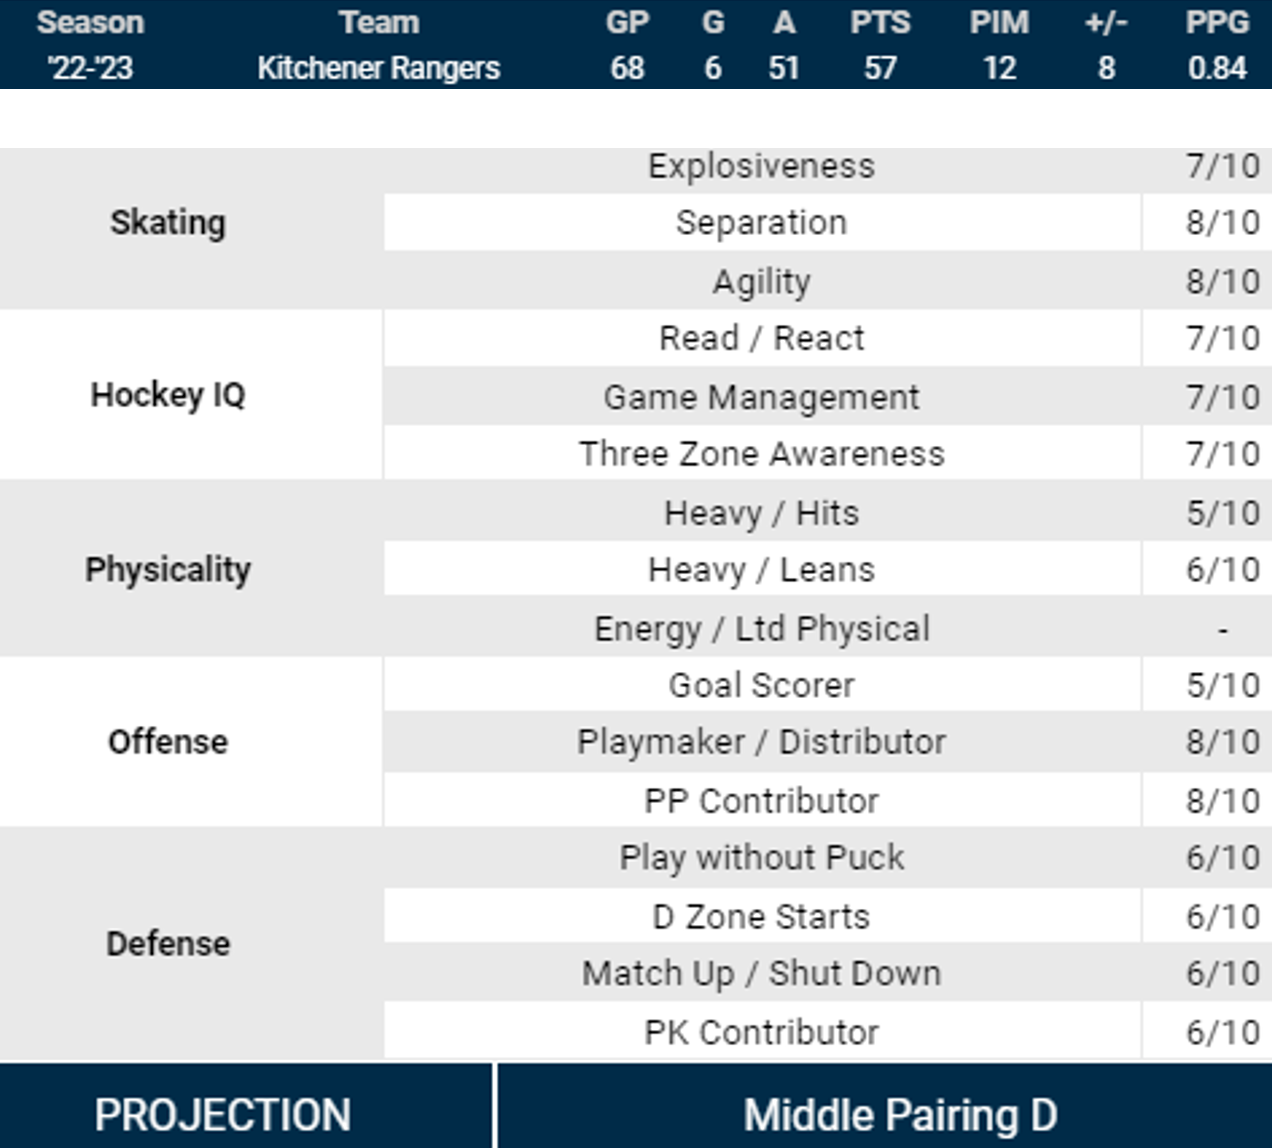The width and height of the screenshot is (1272, 1148).
Task: Click the Season column header
Action: tap(90, 22)
